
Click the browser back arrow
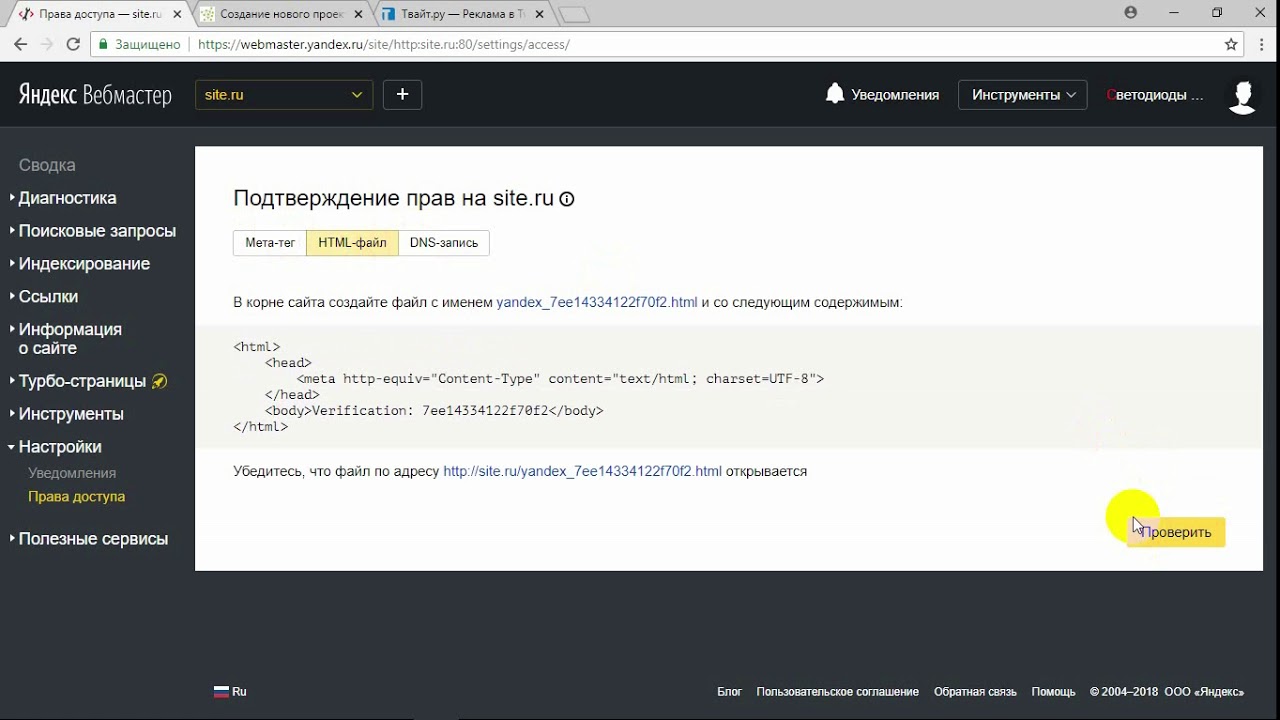pos(20,44)
